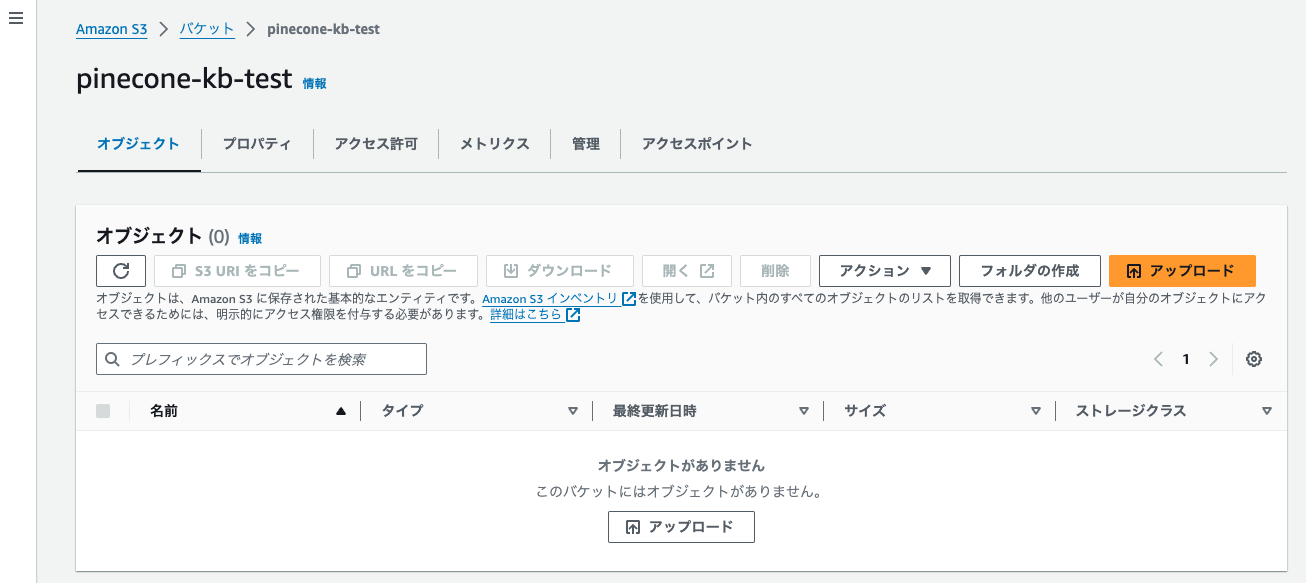Focus the prefix object search field
The image size is (1306, 583).
[261, 359]
